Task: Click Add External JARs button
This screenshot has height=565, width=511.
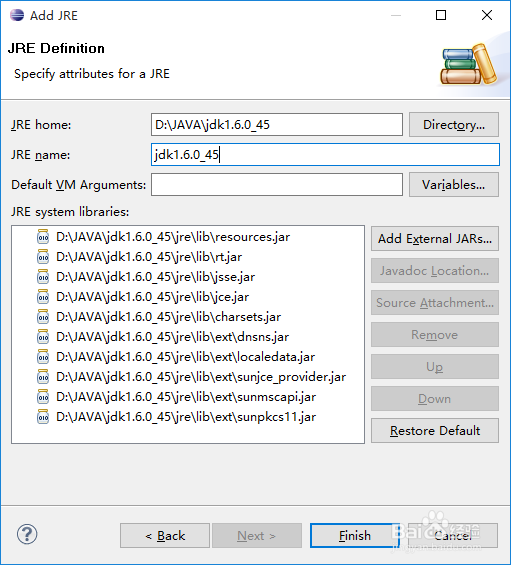Action: click(435, 239)
